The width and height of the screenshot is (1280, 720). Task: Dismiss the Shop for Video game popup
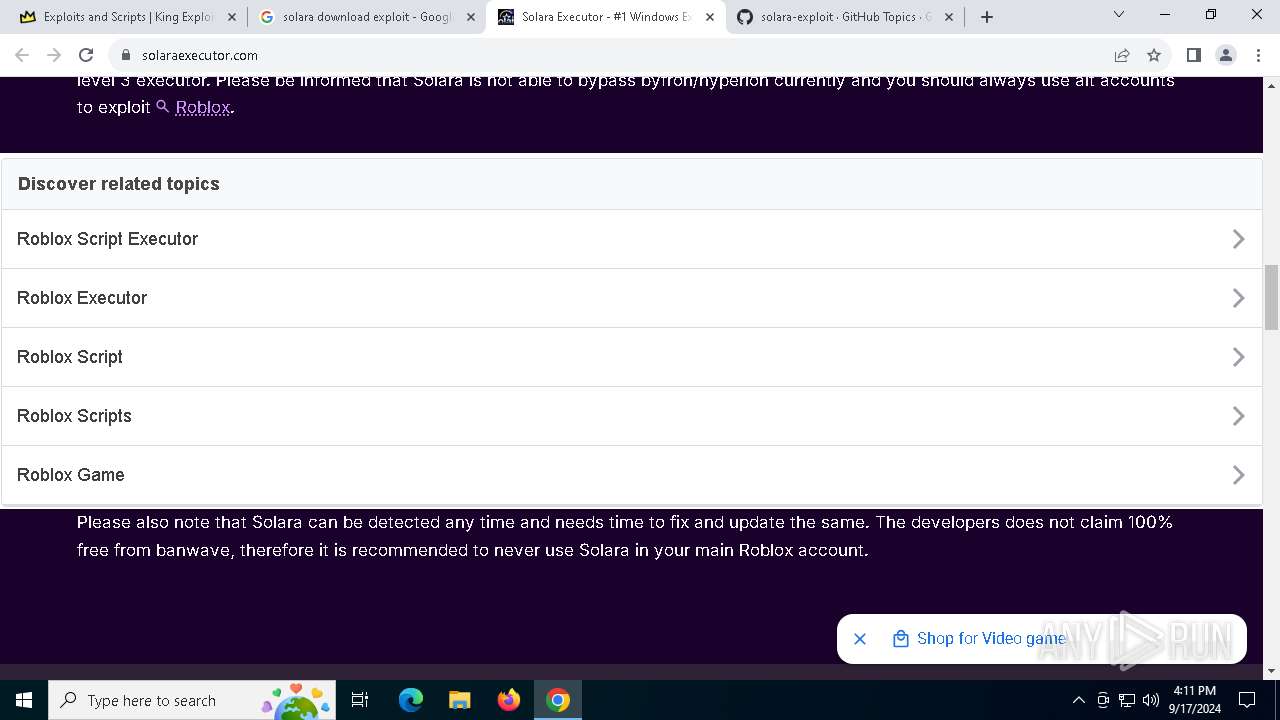pyautogui.click(x=860, y=638)
